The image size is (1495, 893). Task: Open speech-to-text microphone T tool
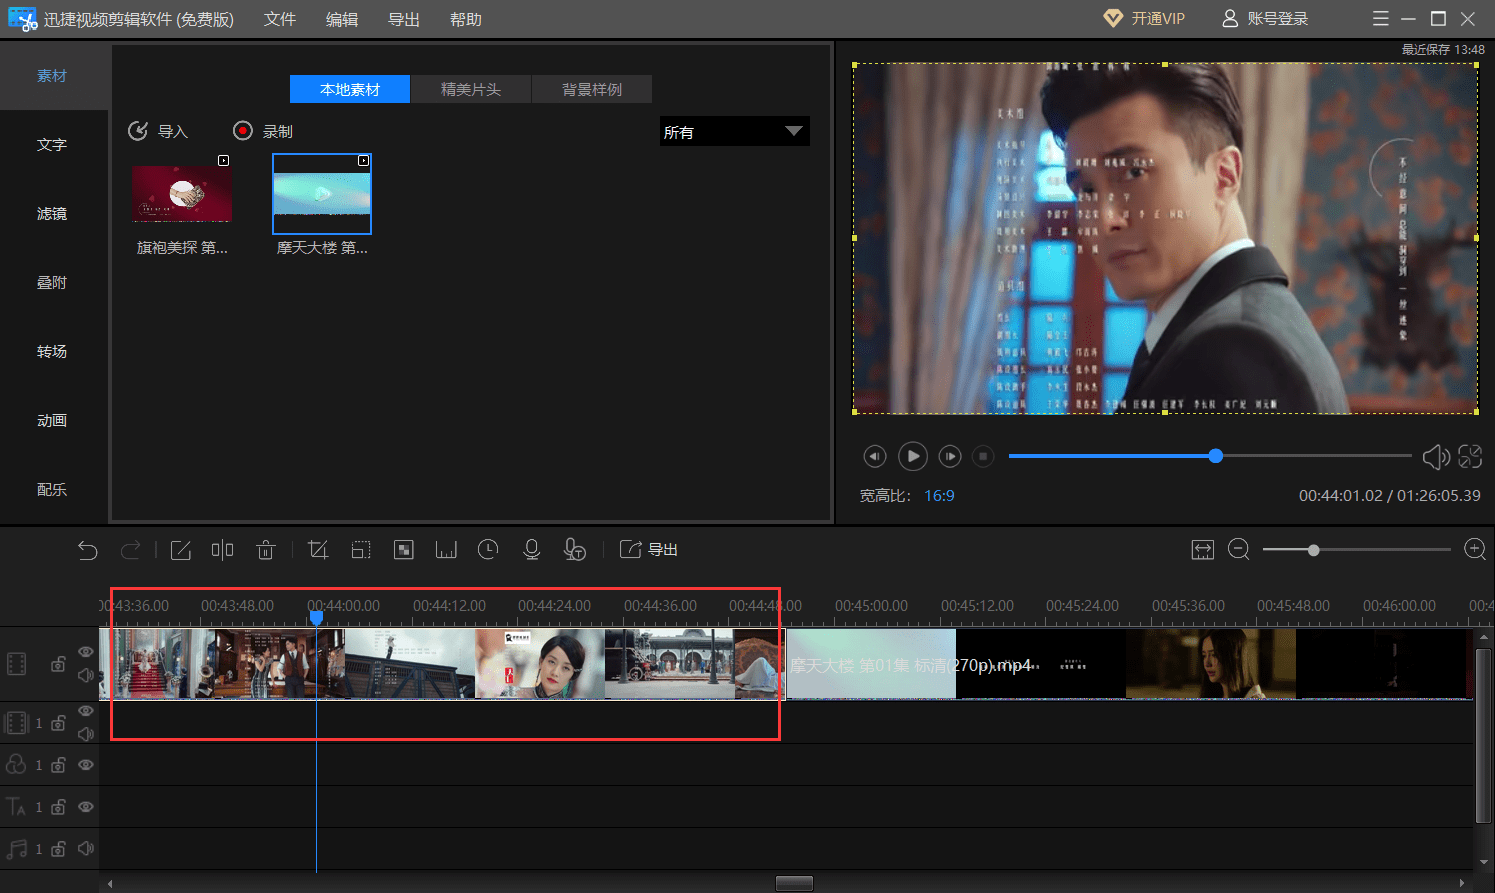574,550
